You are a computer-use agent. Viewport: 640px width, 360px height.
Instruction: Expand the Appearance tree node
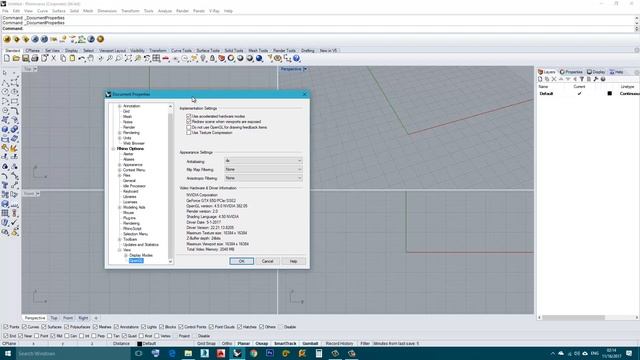click(120, 165)
